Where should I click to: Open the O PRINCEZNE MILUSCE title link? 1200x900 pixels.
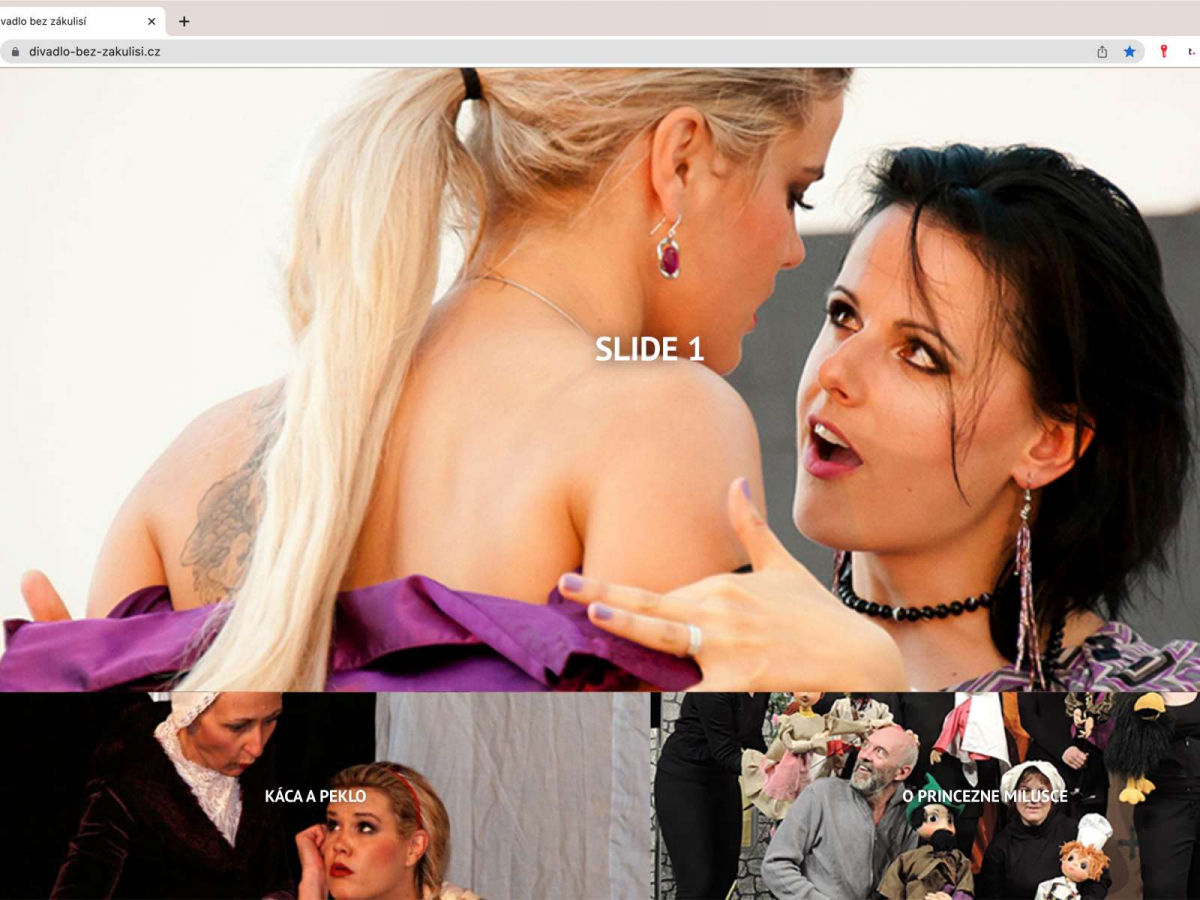(x=984, y=796)
